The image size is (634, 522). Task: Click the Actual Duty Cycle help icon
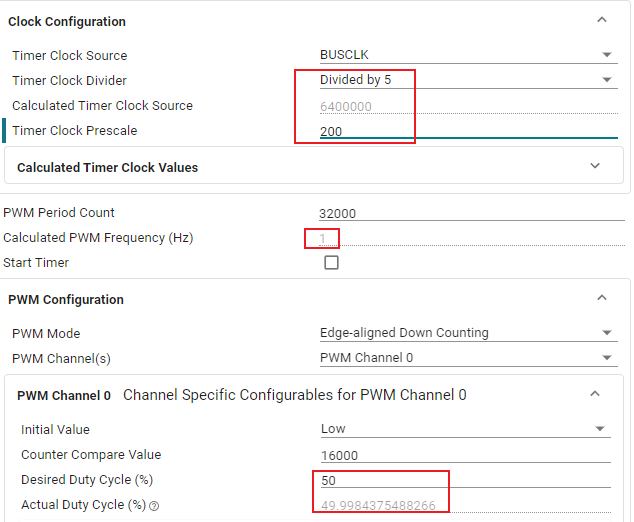pyautogui.click(x=154, y=506)
